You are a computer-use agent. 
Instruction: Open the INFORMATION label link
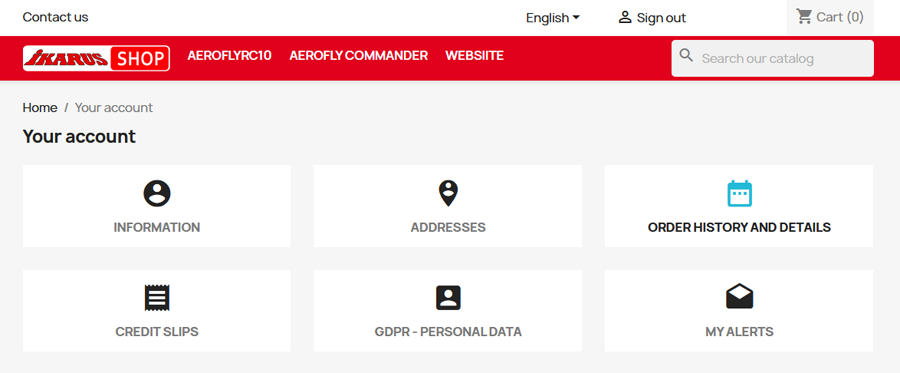[157, 227]
